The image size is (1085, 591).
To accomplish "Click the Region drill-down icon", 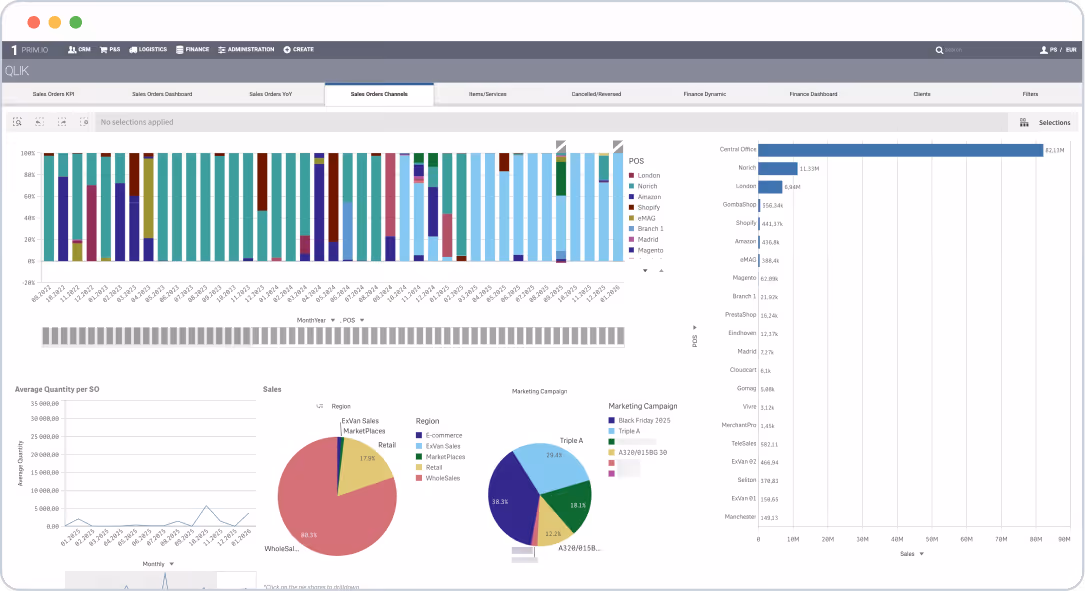I will coord(320,406).
